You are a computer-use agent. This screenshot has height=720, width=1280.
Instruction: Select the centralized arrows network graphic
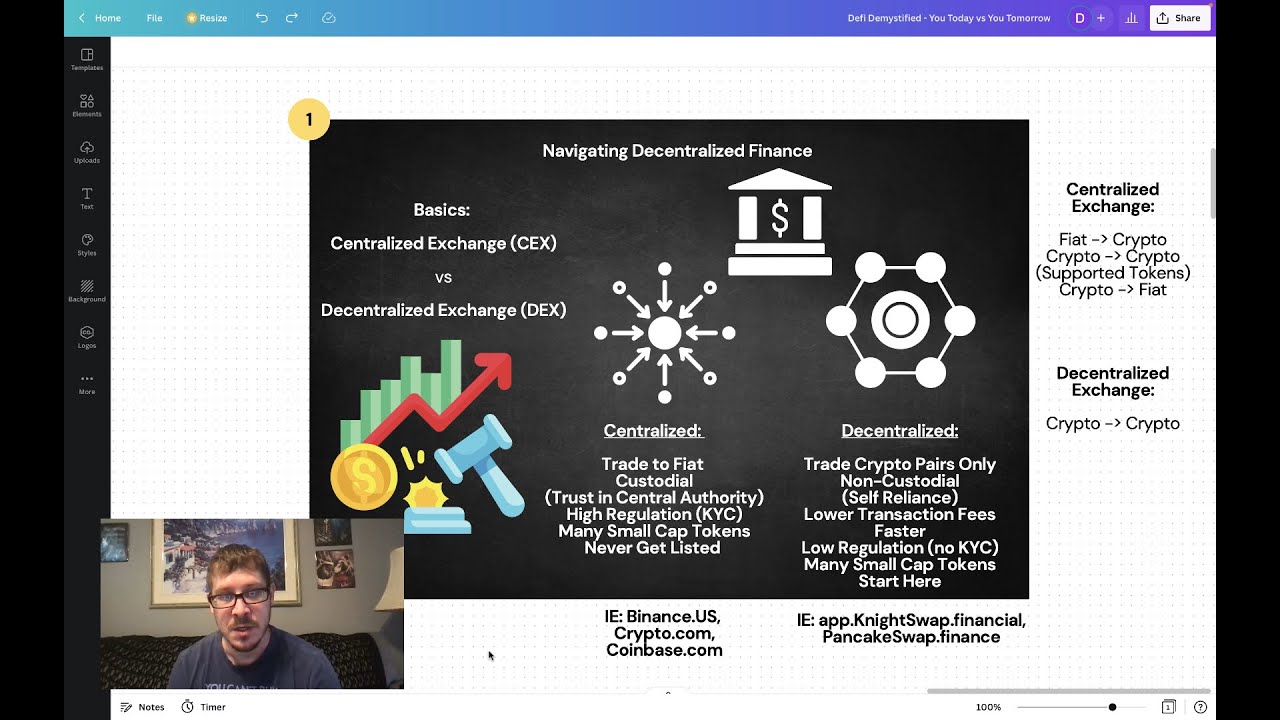tap(665, 332)
